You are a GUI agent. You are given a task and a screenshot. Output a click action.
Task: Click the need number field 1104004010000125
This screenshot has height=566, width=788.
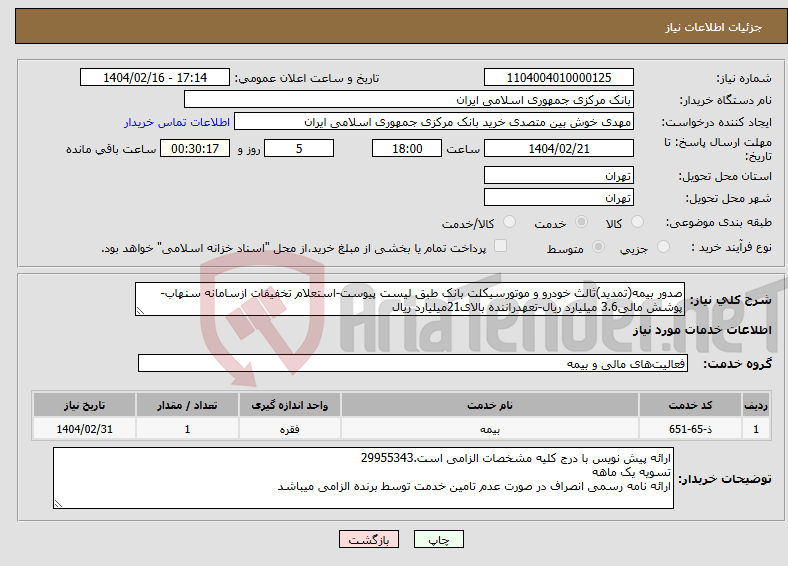coord(559,77)
